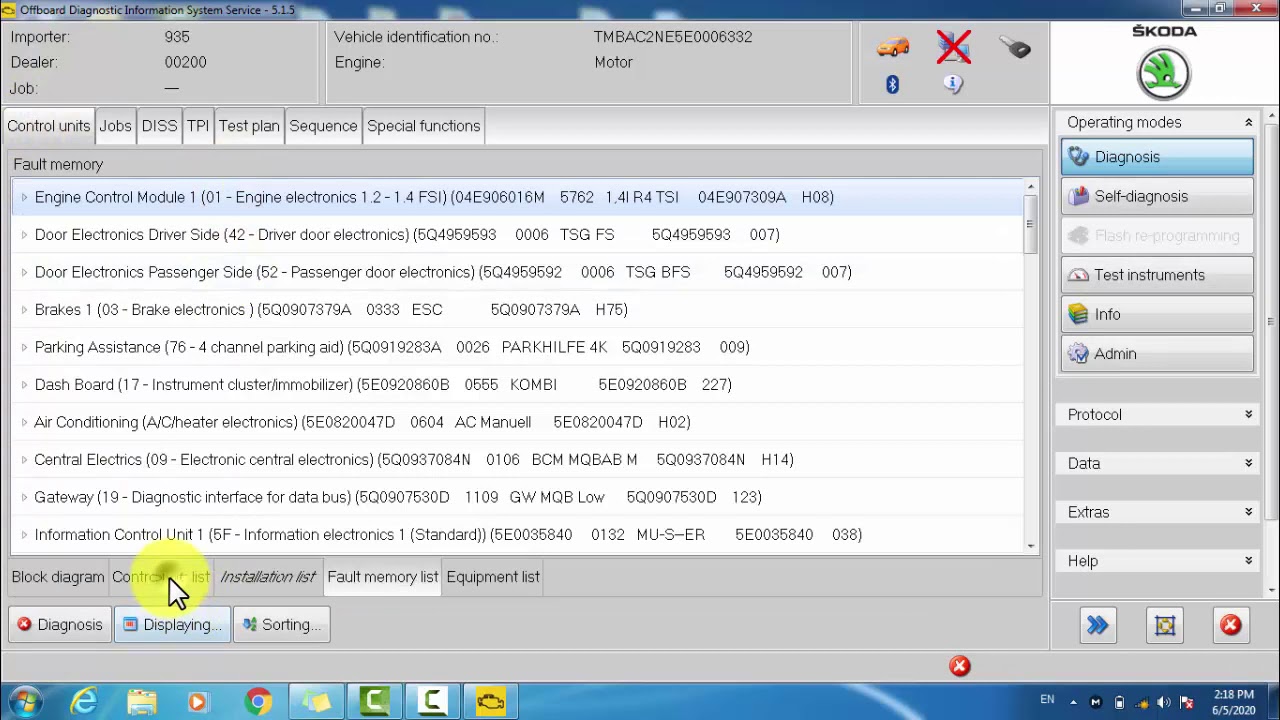The width and height of the screenshot is (1280, 720).
Task: Click the orange vehicle status icon
Action: click(x=893, y=47)
